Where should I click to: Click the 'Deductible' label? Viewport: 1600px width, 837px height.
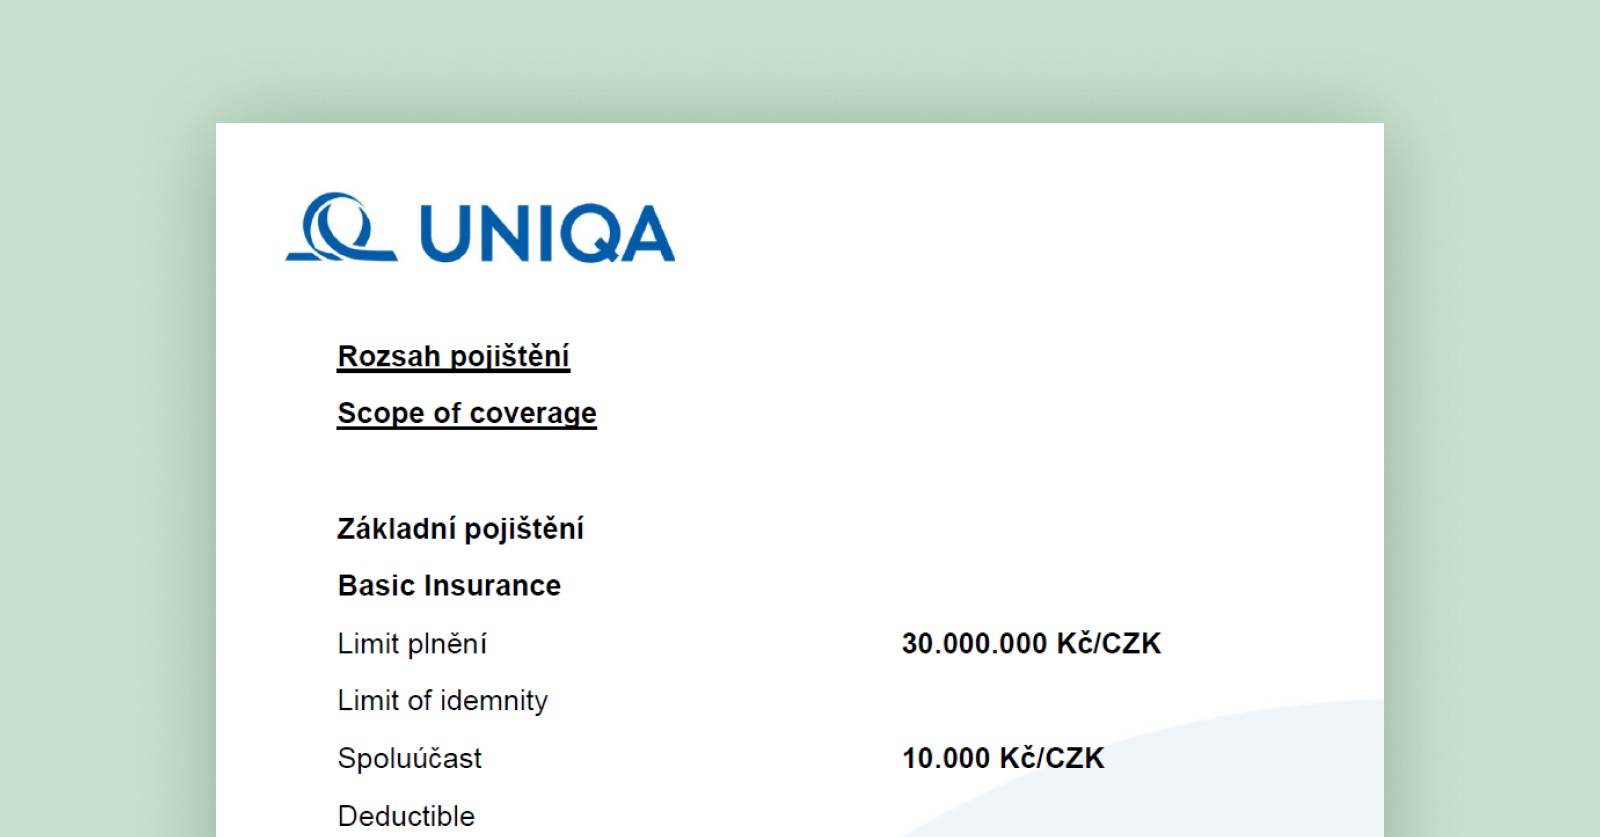(x=406, y=815)
